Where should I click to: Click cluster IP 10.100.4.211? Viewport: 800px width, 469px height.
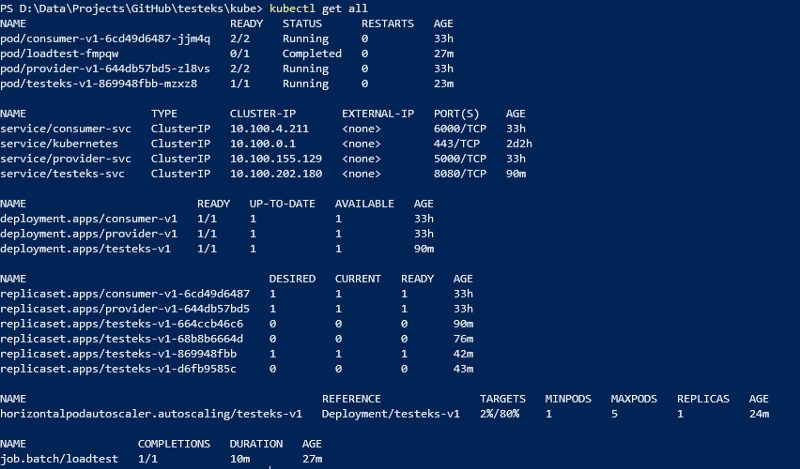(x=269, y=129)
